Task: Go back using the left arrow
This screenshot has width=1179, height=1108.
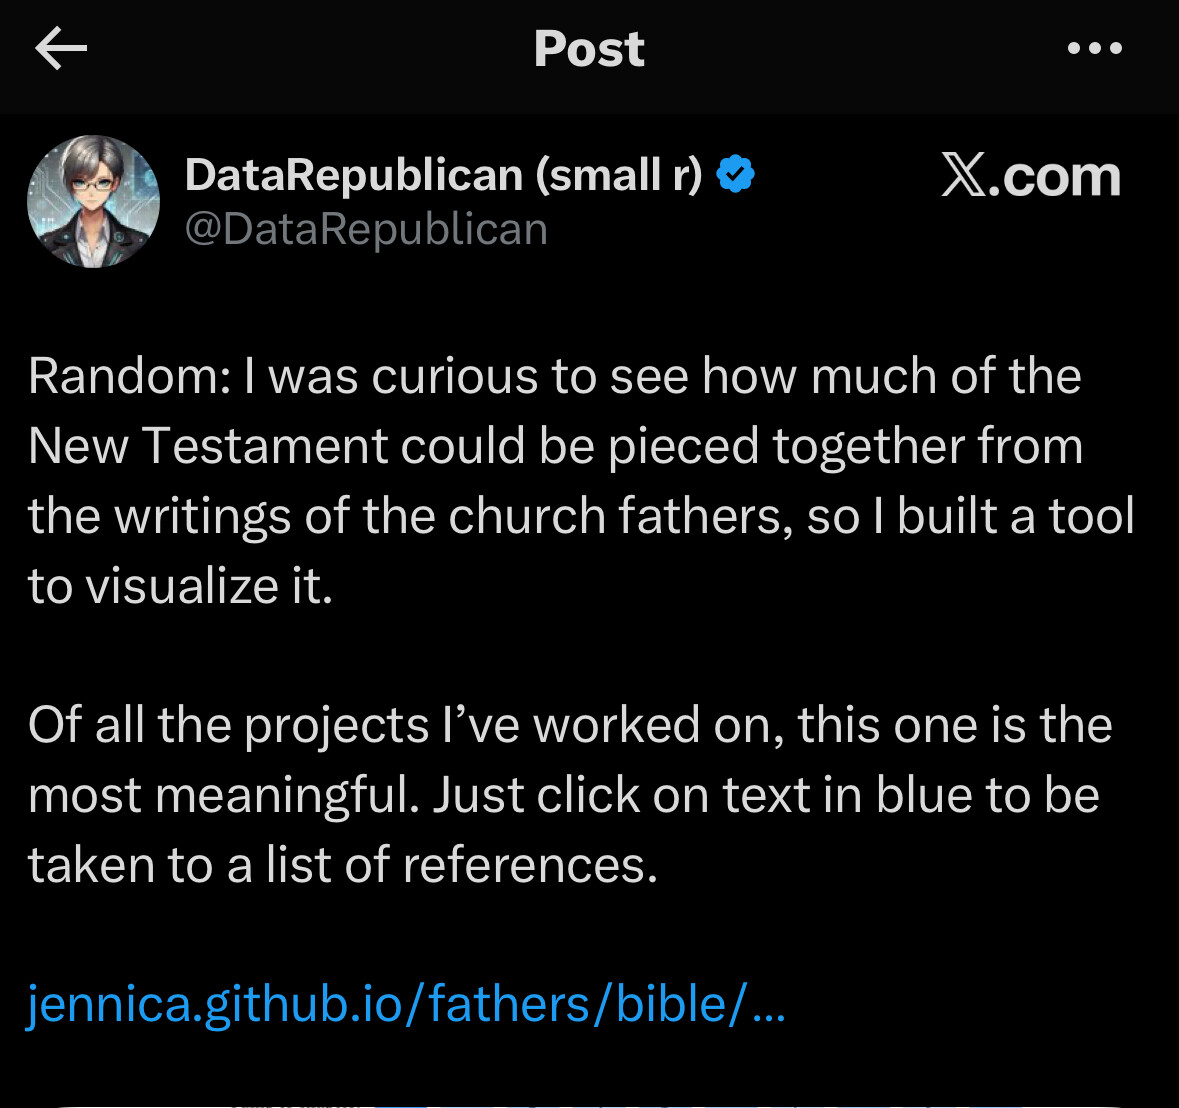Action: 61,48
